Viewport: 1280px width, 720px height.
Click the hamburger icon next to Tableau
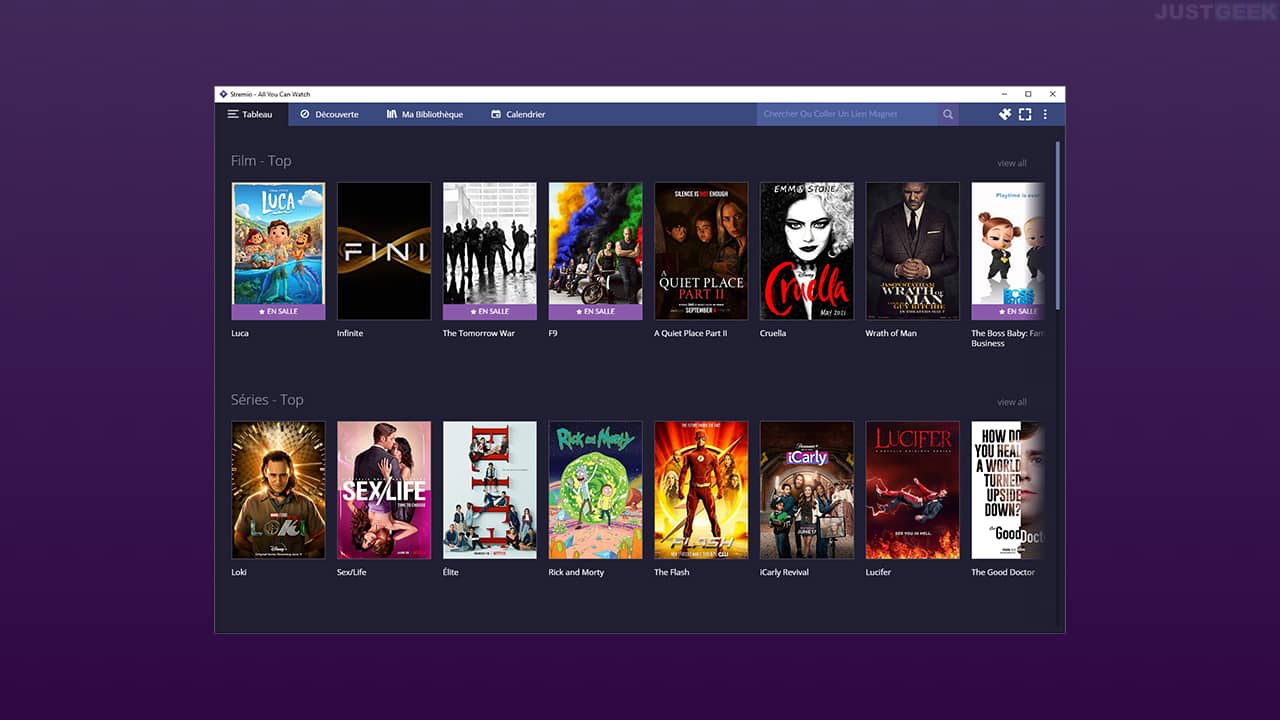(x=233, y=114)
